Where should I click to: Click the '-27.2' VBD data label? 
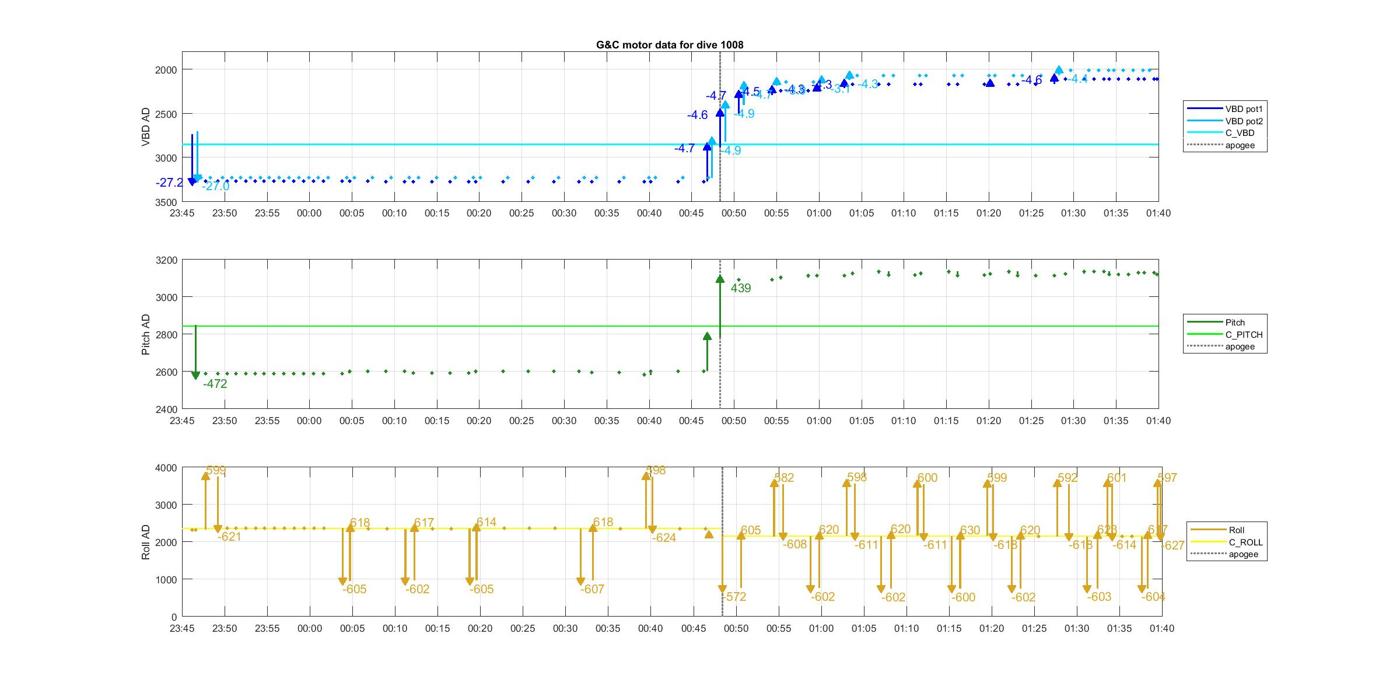pyautogui.click(x=169, y=183)
